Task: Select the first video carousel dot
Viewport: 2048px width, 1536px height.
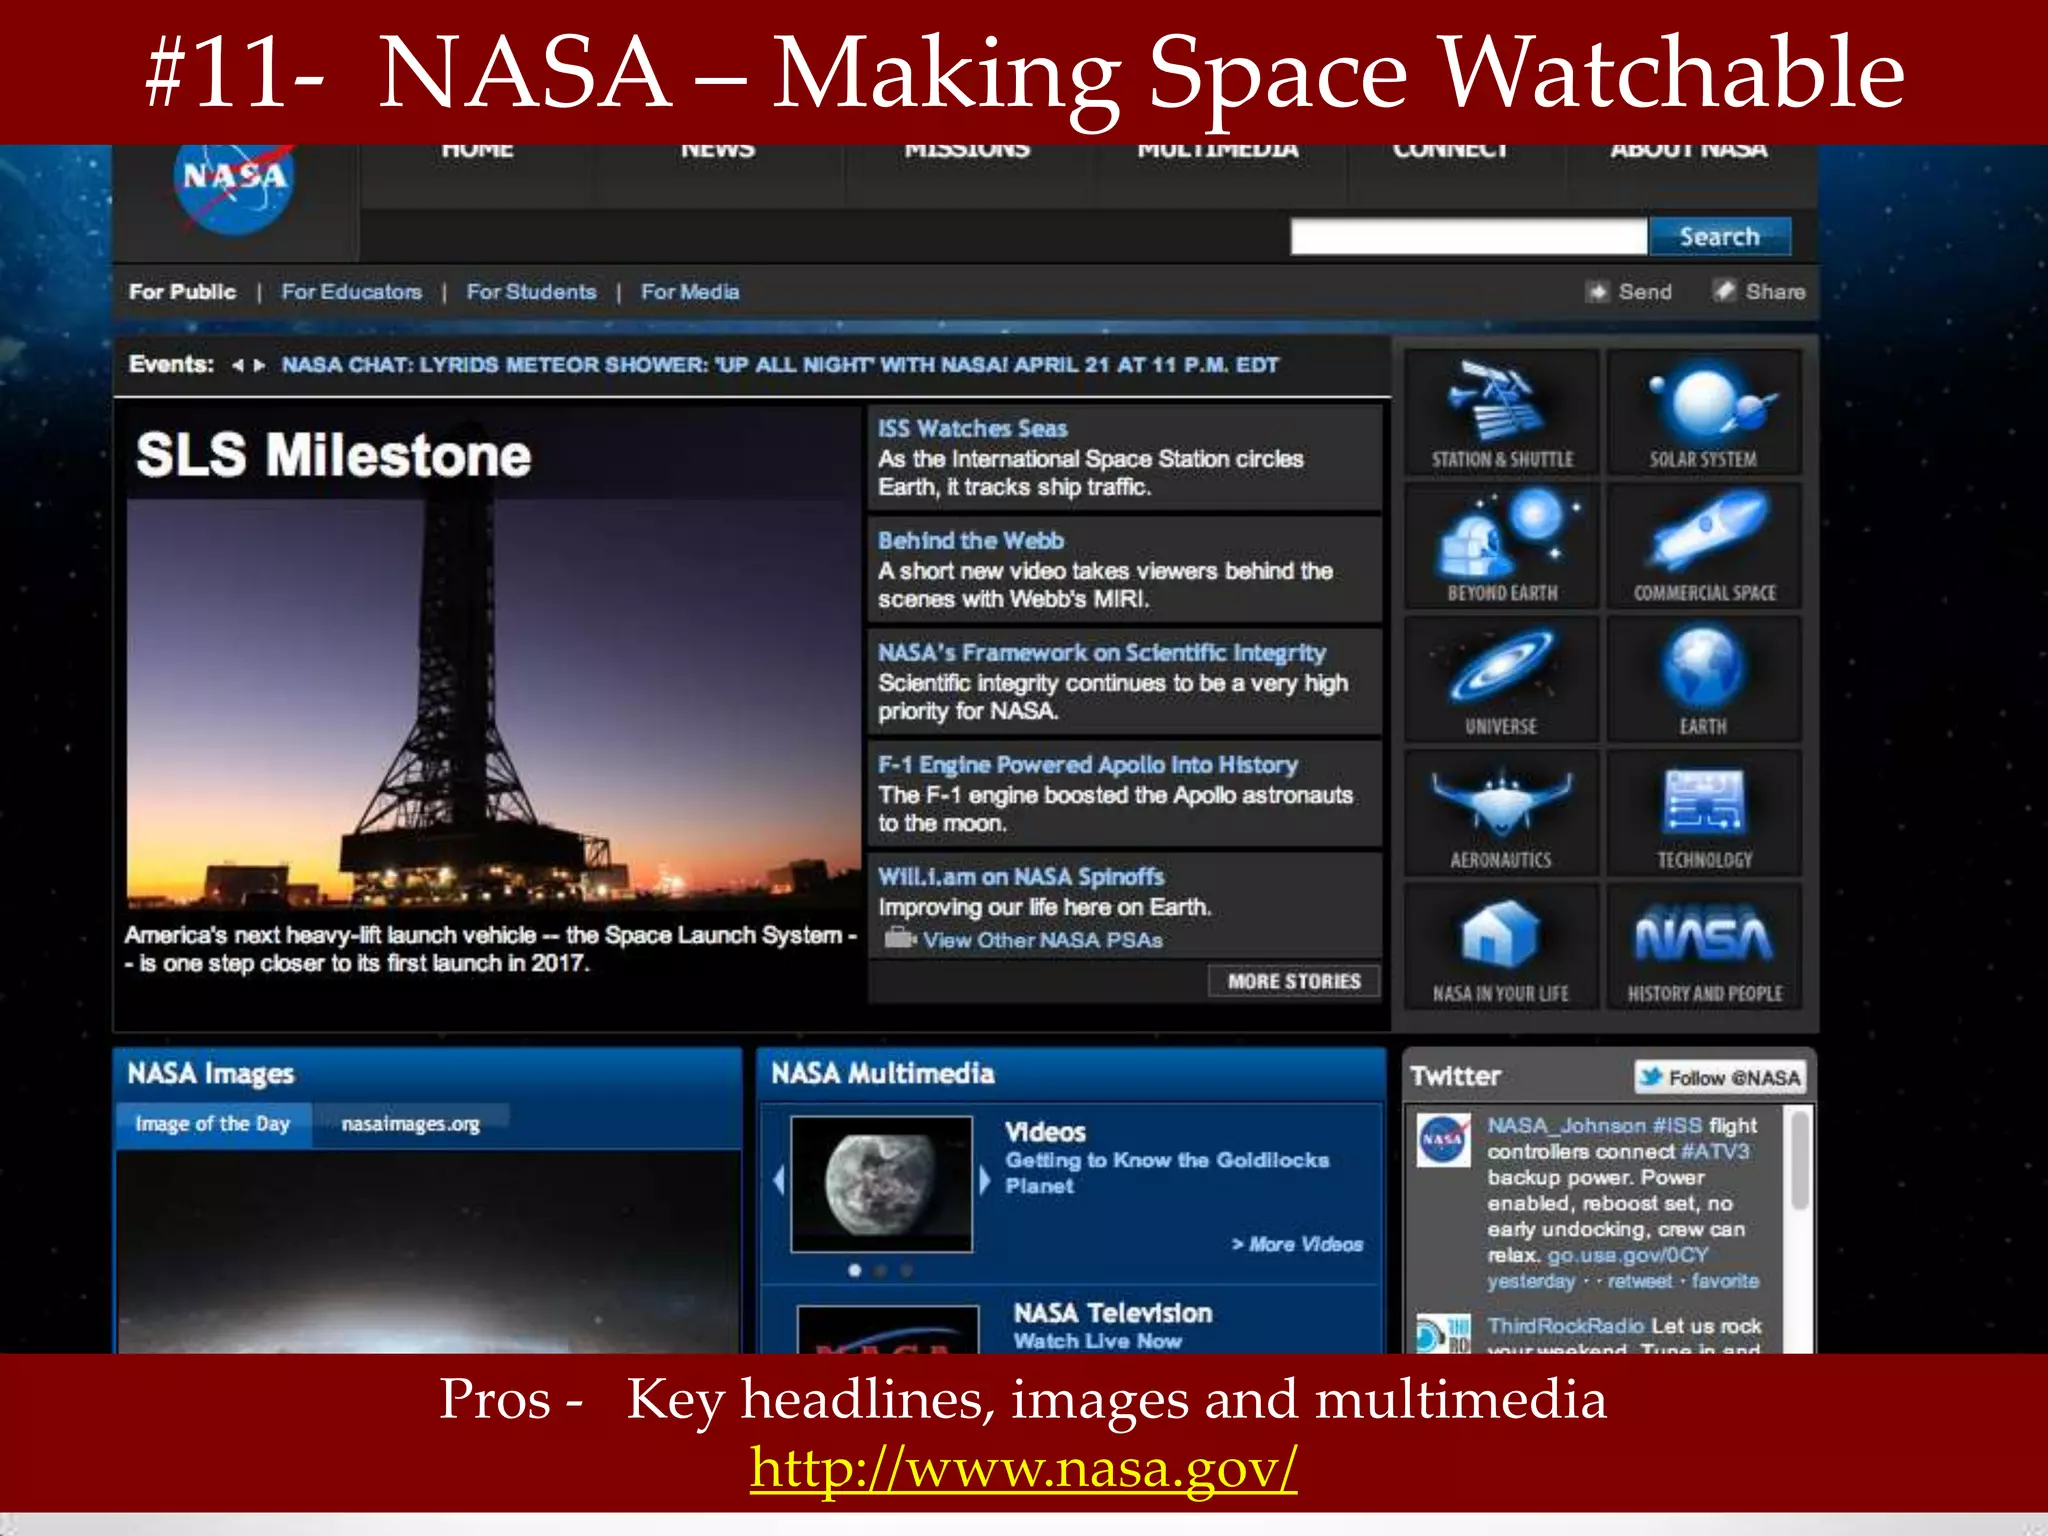Action: (x=855, y=1270)
